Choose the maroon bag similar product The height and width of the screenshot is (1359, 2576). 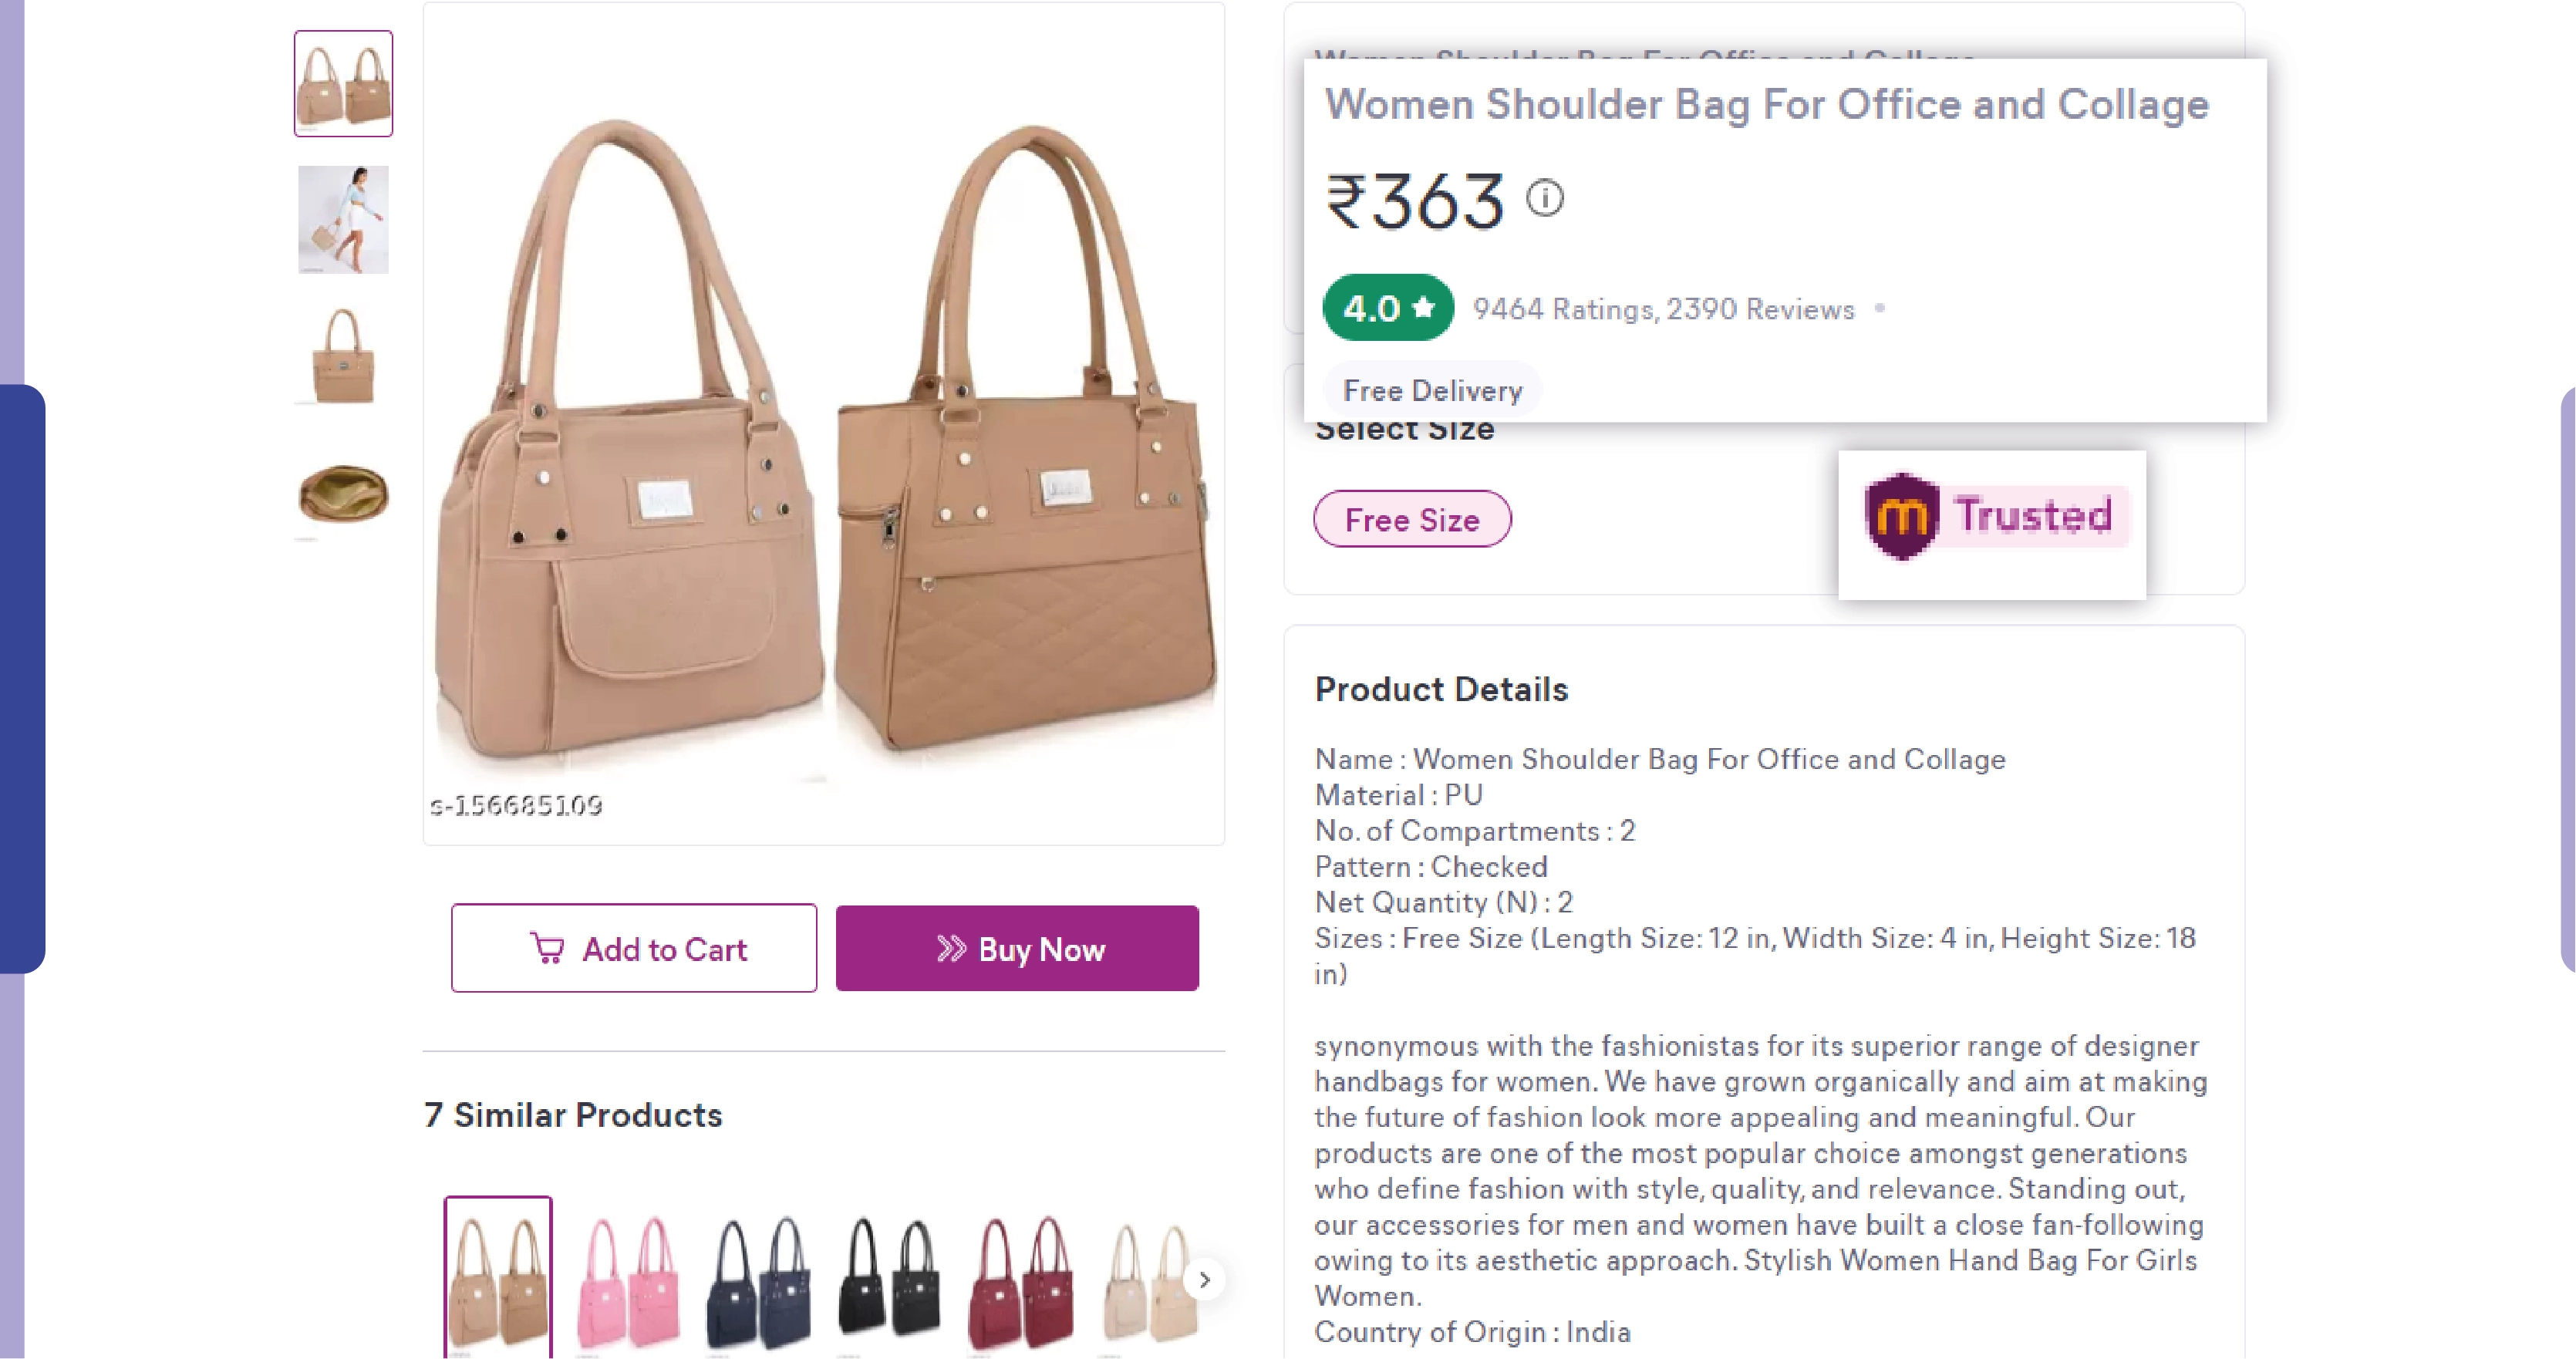[x=1020, y=1280]
